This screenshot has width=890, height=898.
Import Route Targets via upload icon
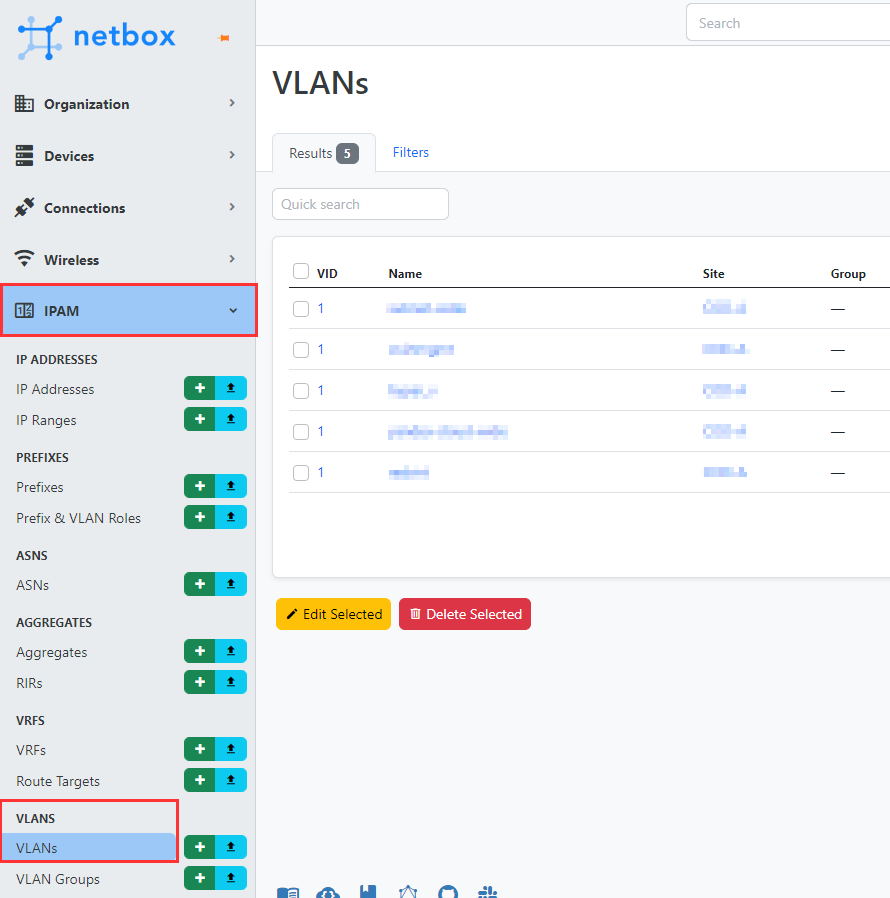point(231,780)
